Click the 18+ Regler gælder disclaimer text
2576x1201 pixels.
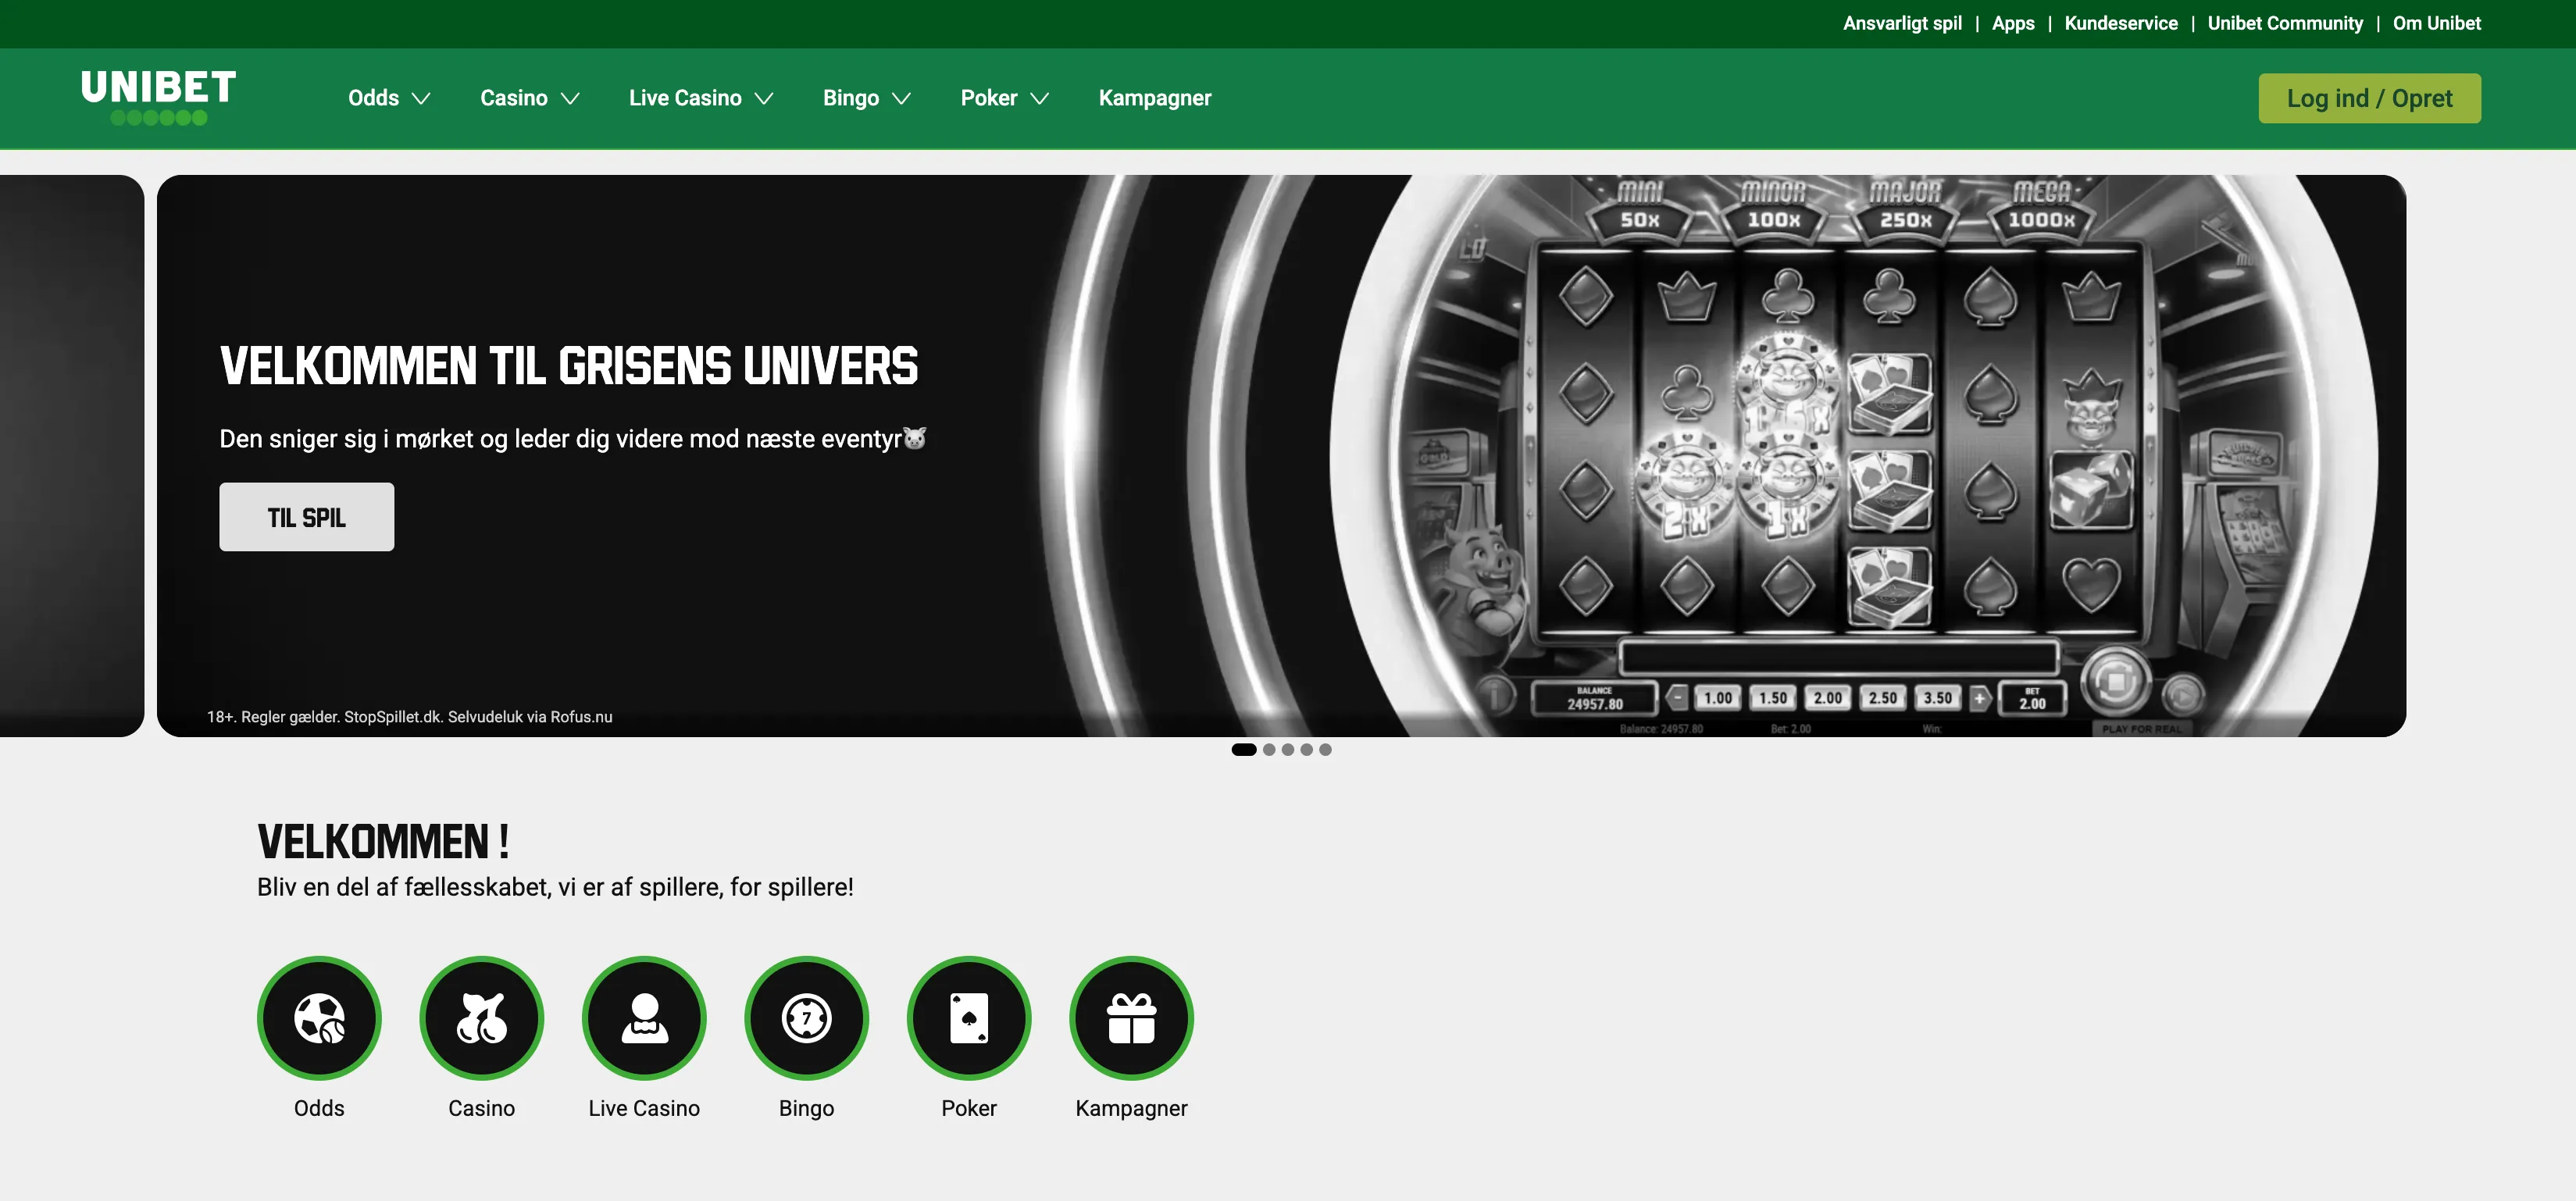click(409, 717)
